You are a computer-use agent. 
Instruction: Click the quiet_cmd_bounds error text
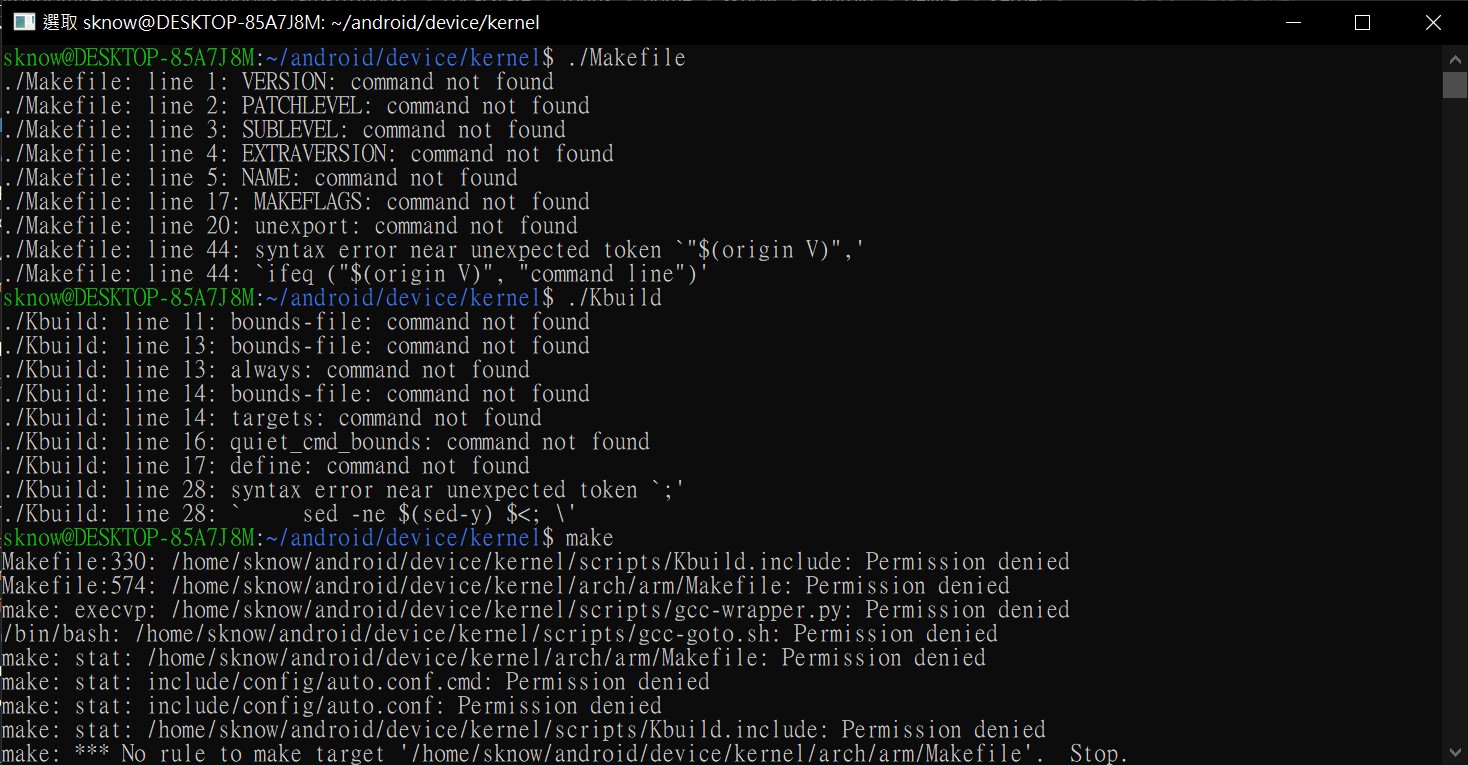(x=332, y=442)
